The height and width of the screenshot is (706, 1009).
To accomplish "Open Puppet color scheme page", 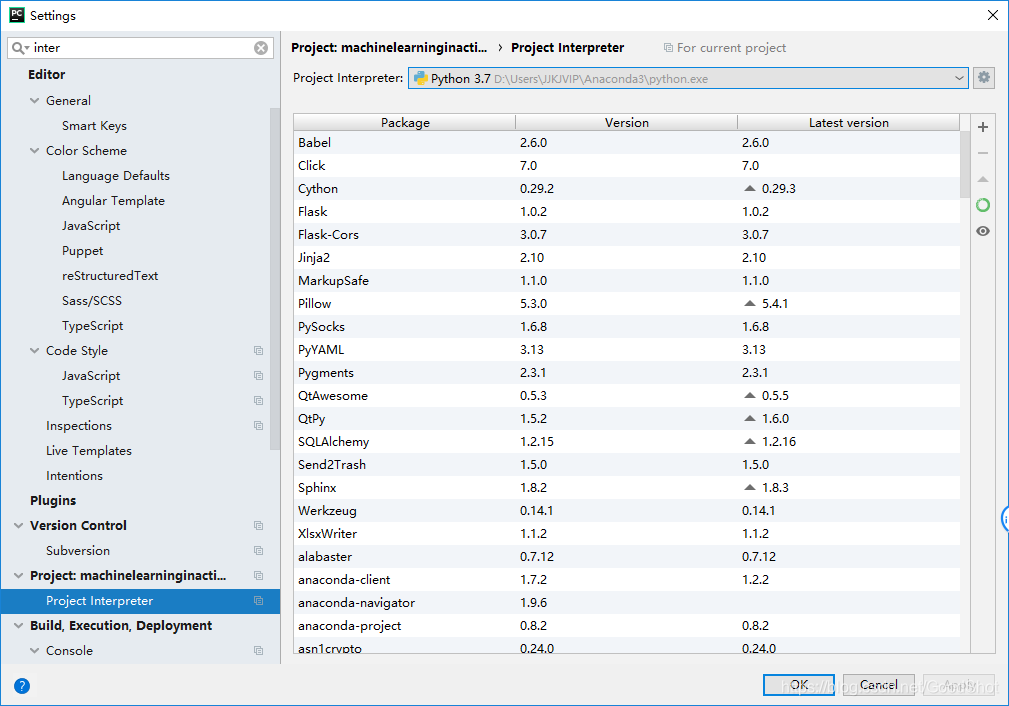I will pyautogui.click(x=82, y=251).
